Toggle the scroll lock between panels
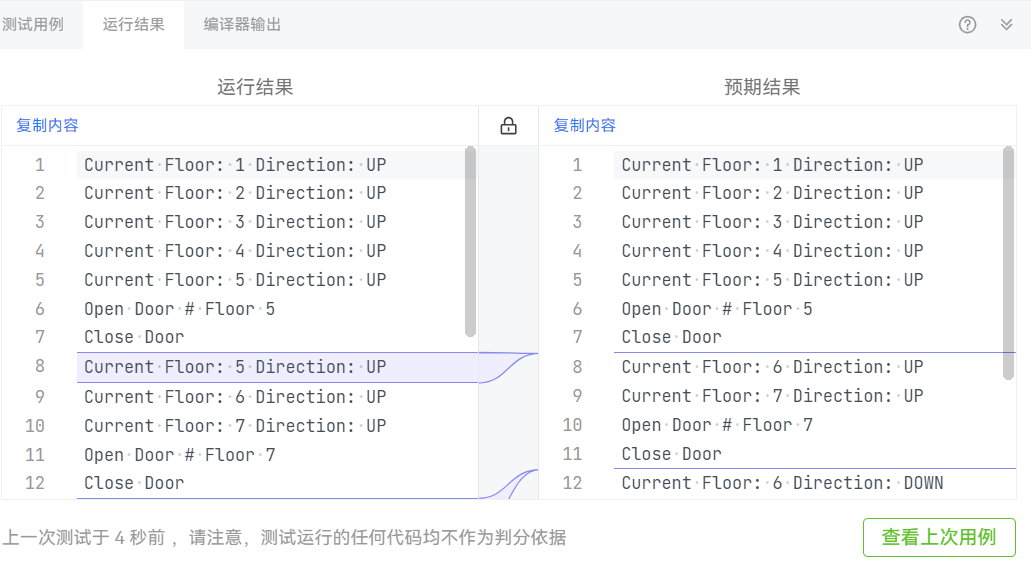Viewport: 1031px width, 567px height. point(508,126)
